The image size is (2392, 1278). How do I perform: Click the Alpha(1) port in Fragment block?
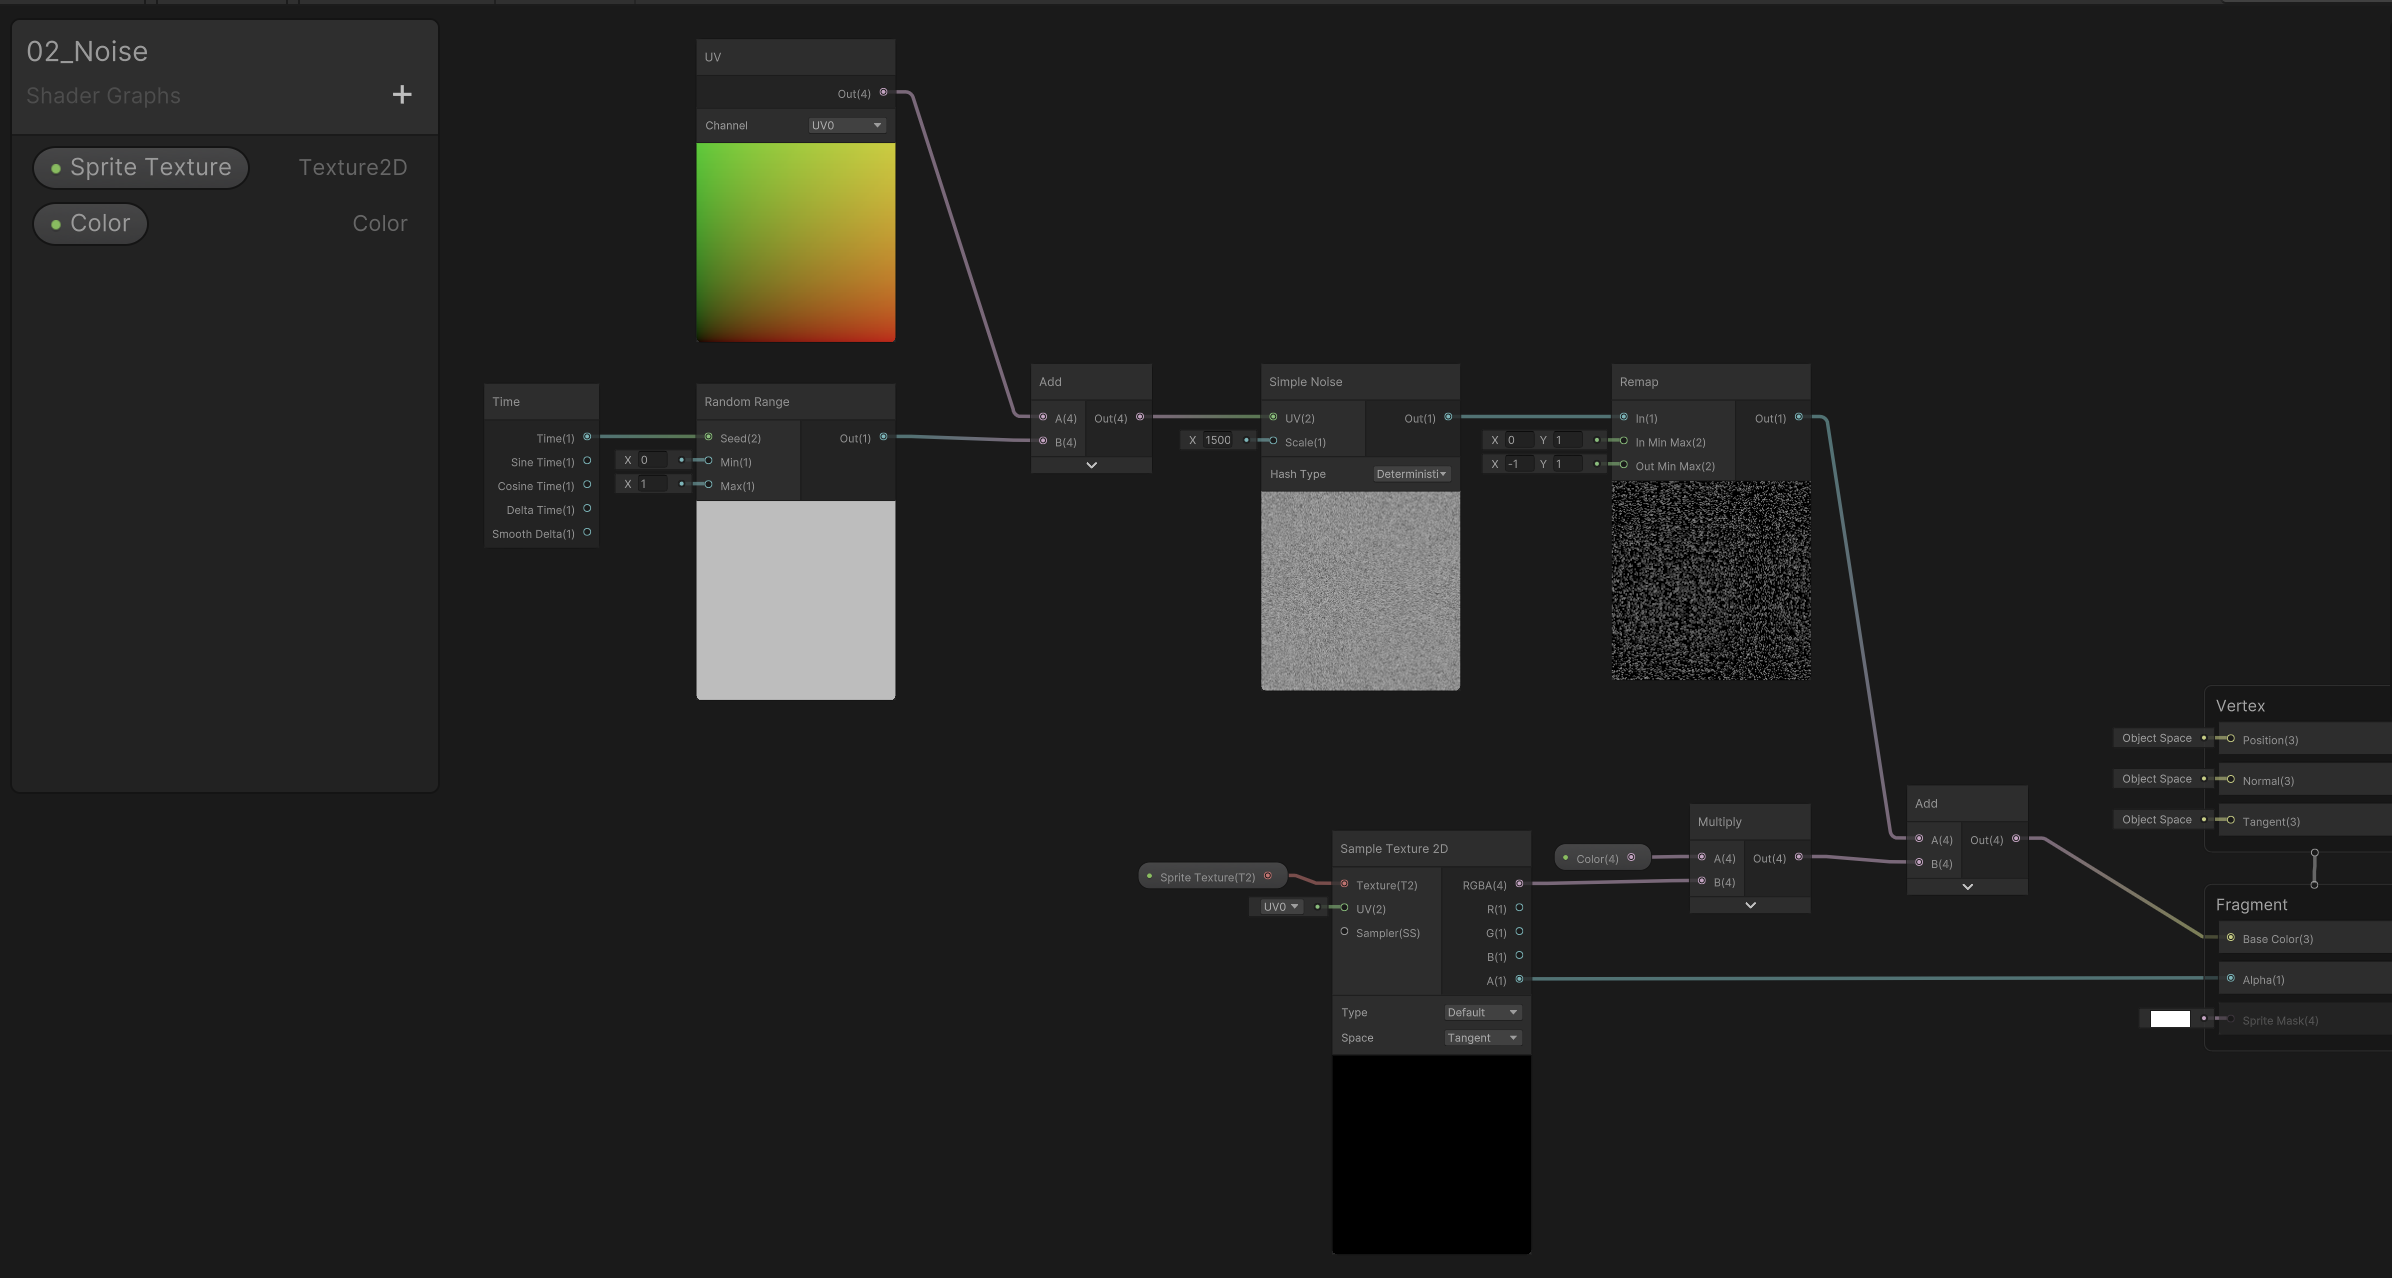(x=2231, y=979)
